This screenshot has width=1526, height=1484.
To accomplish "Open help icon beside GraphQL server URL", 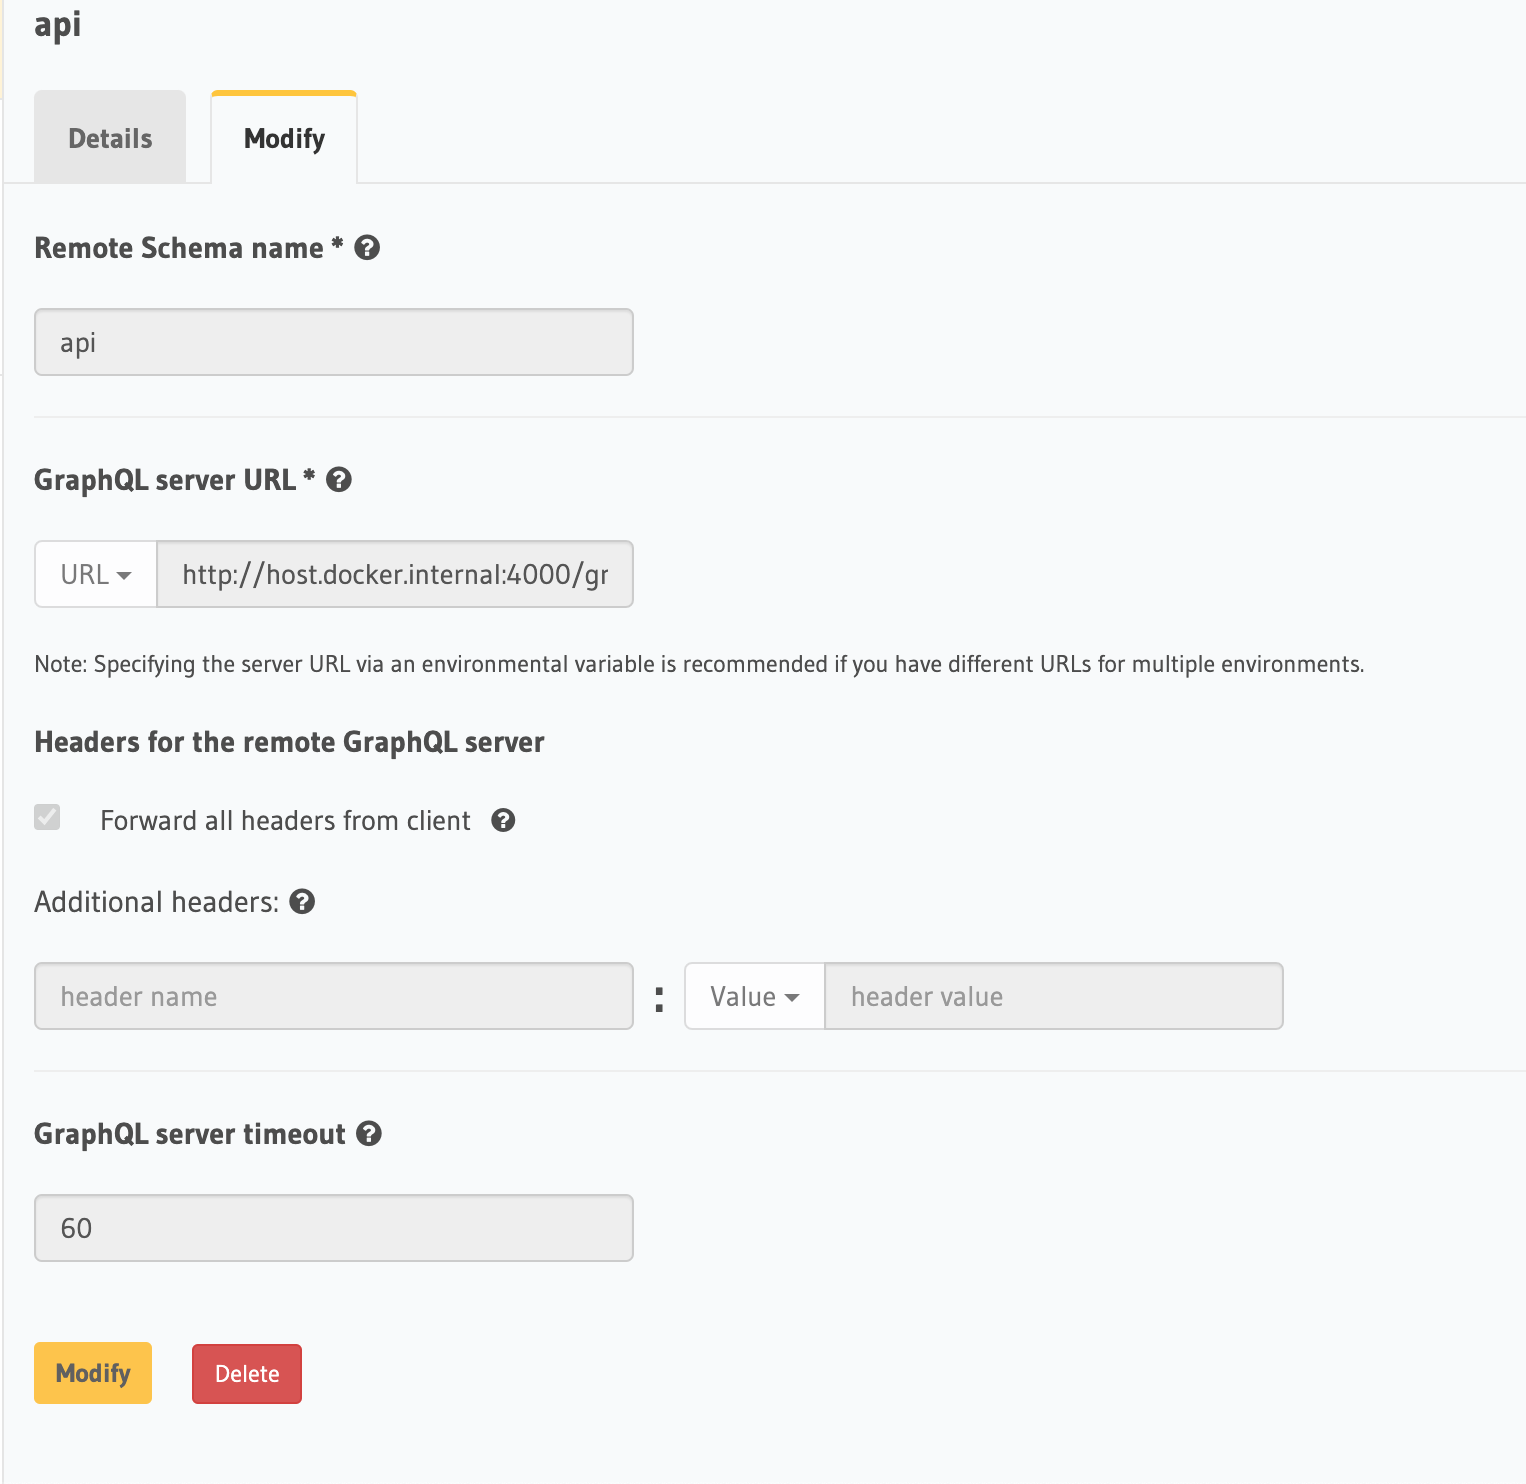I will coord(339,480).
